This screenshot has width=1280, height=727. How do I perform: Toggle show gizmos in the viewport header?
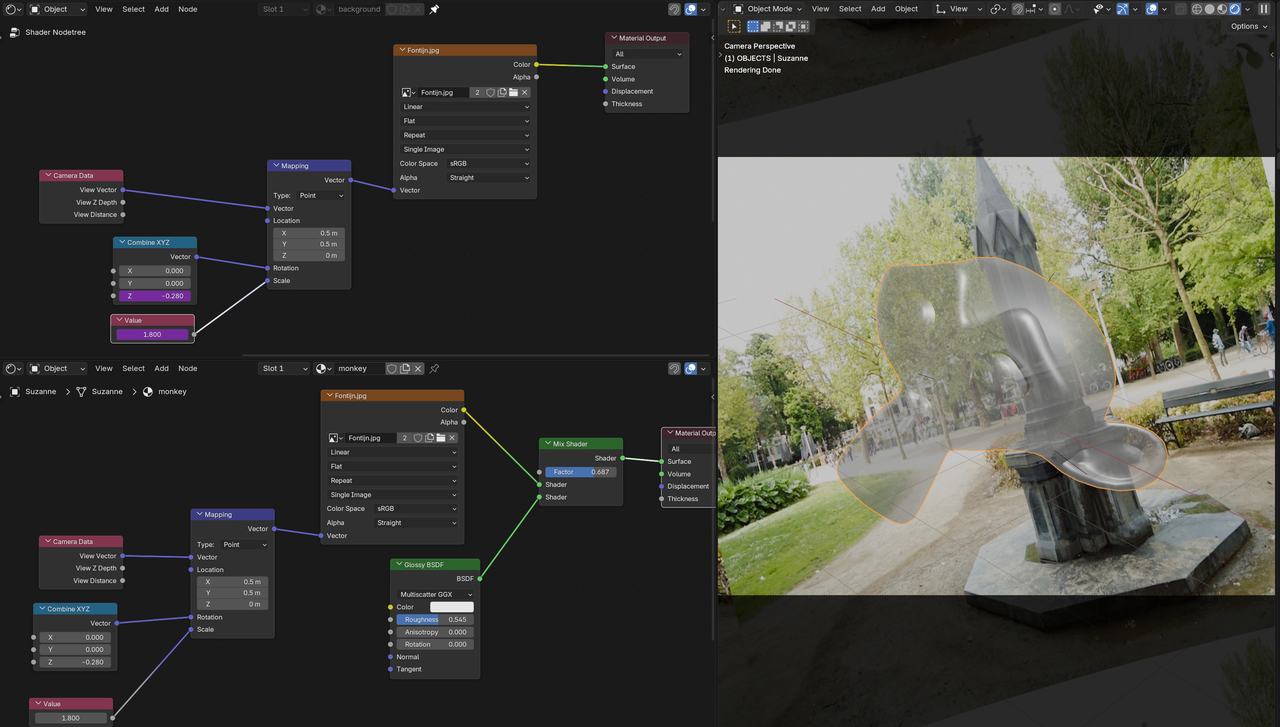click(1122, 9)
